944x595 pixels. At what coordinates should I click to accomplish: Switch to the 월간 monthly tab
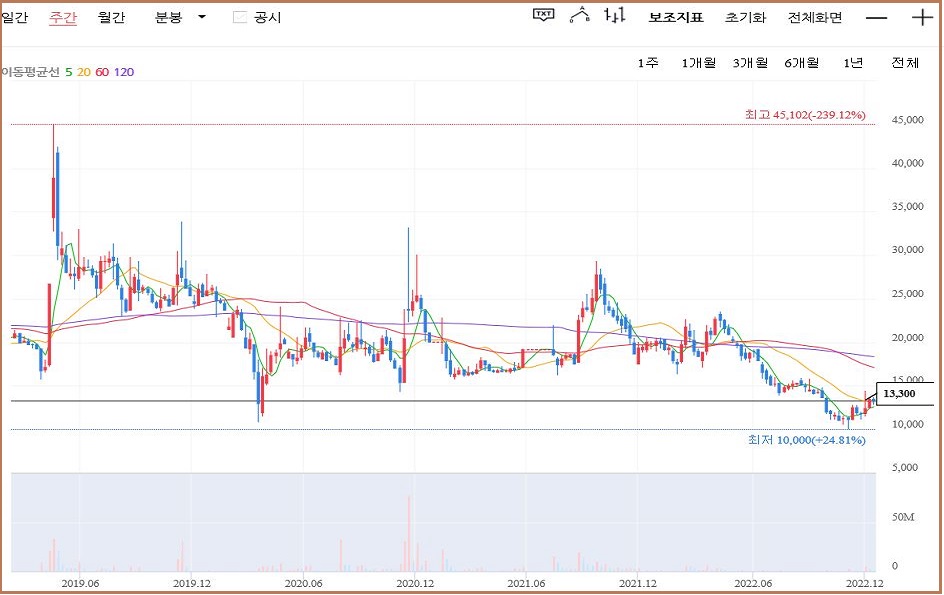pos(112,17)
